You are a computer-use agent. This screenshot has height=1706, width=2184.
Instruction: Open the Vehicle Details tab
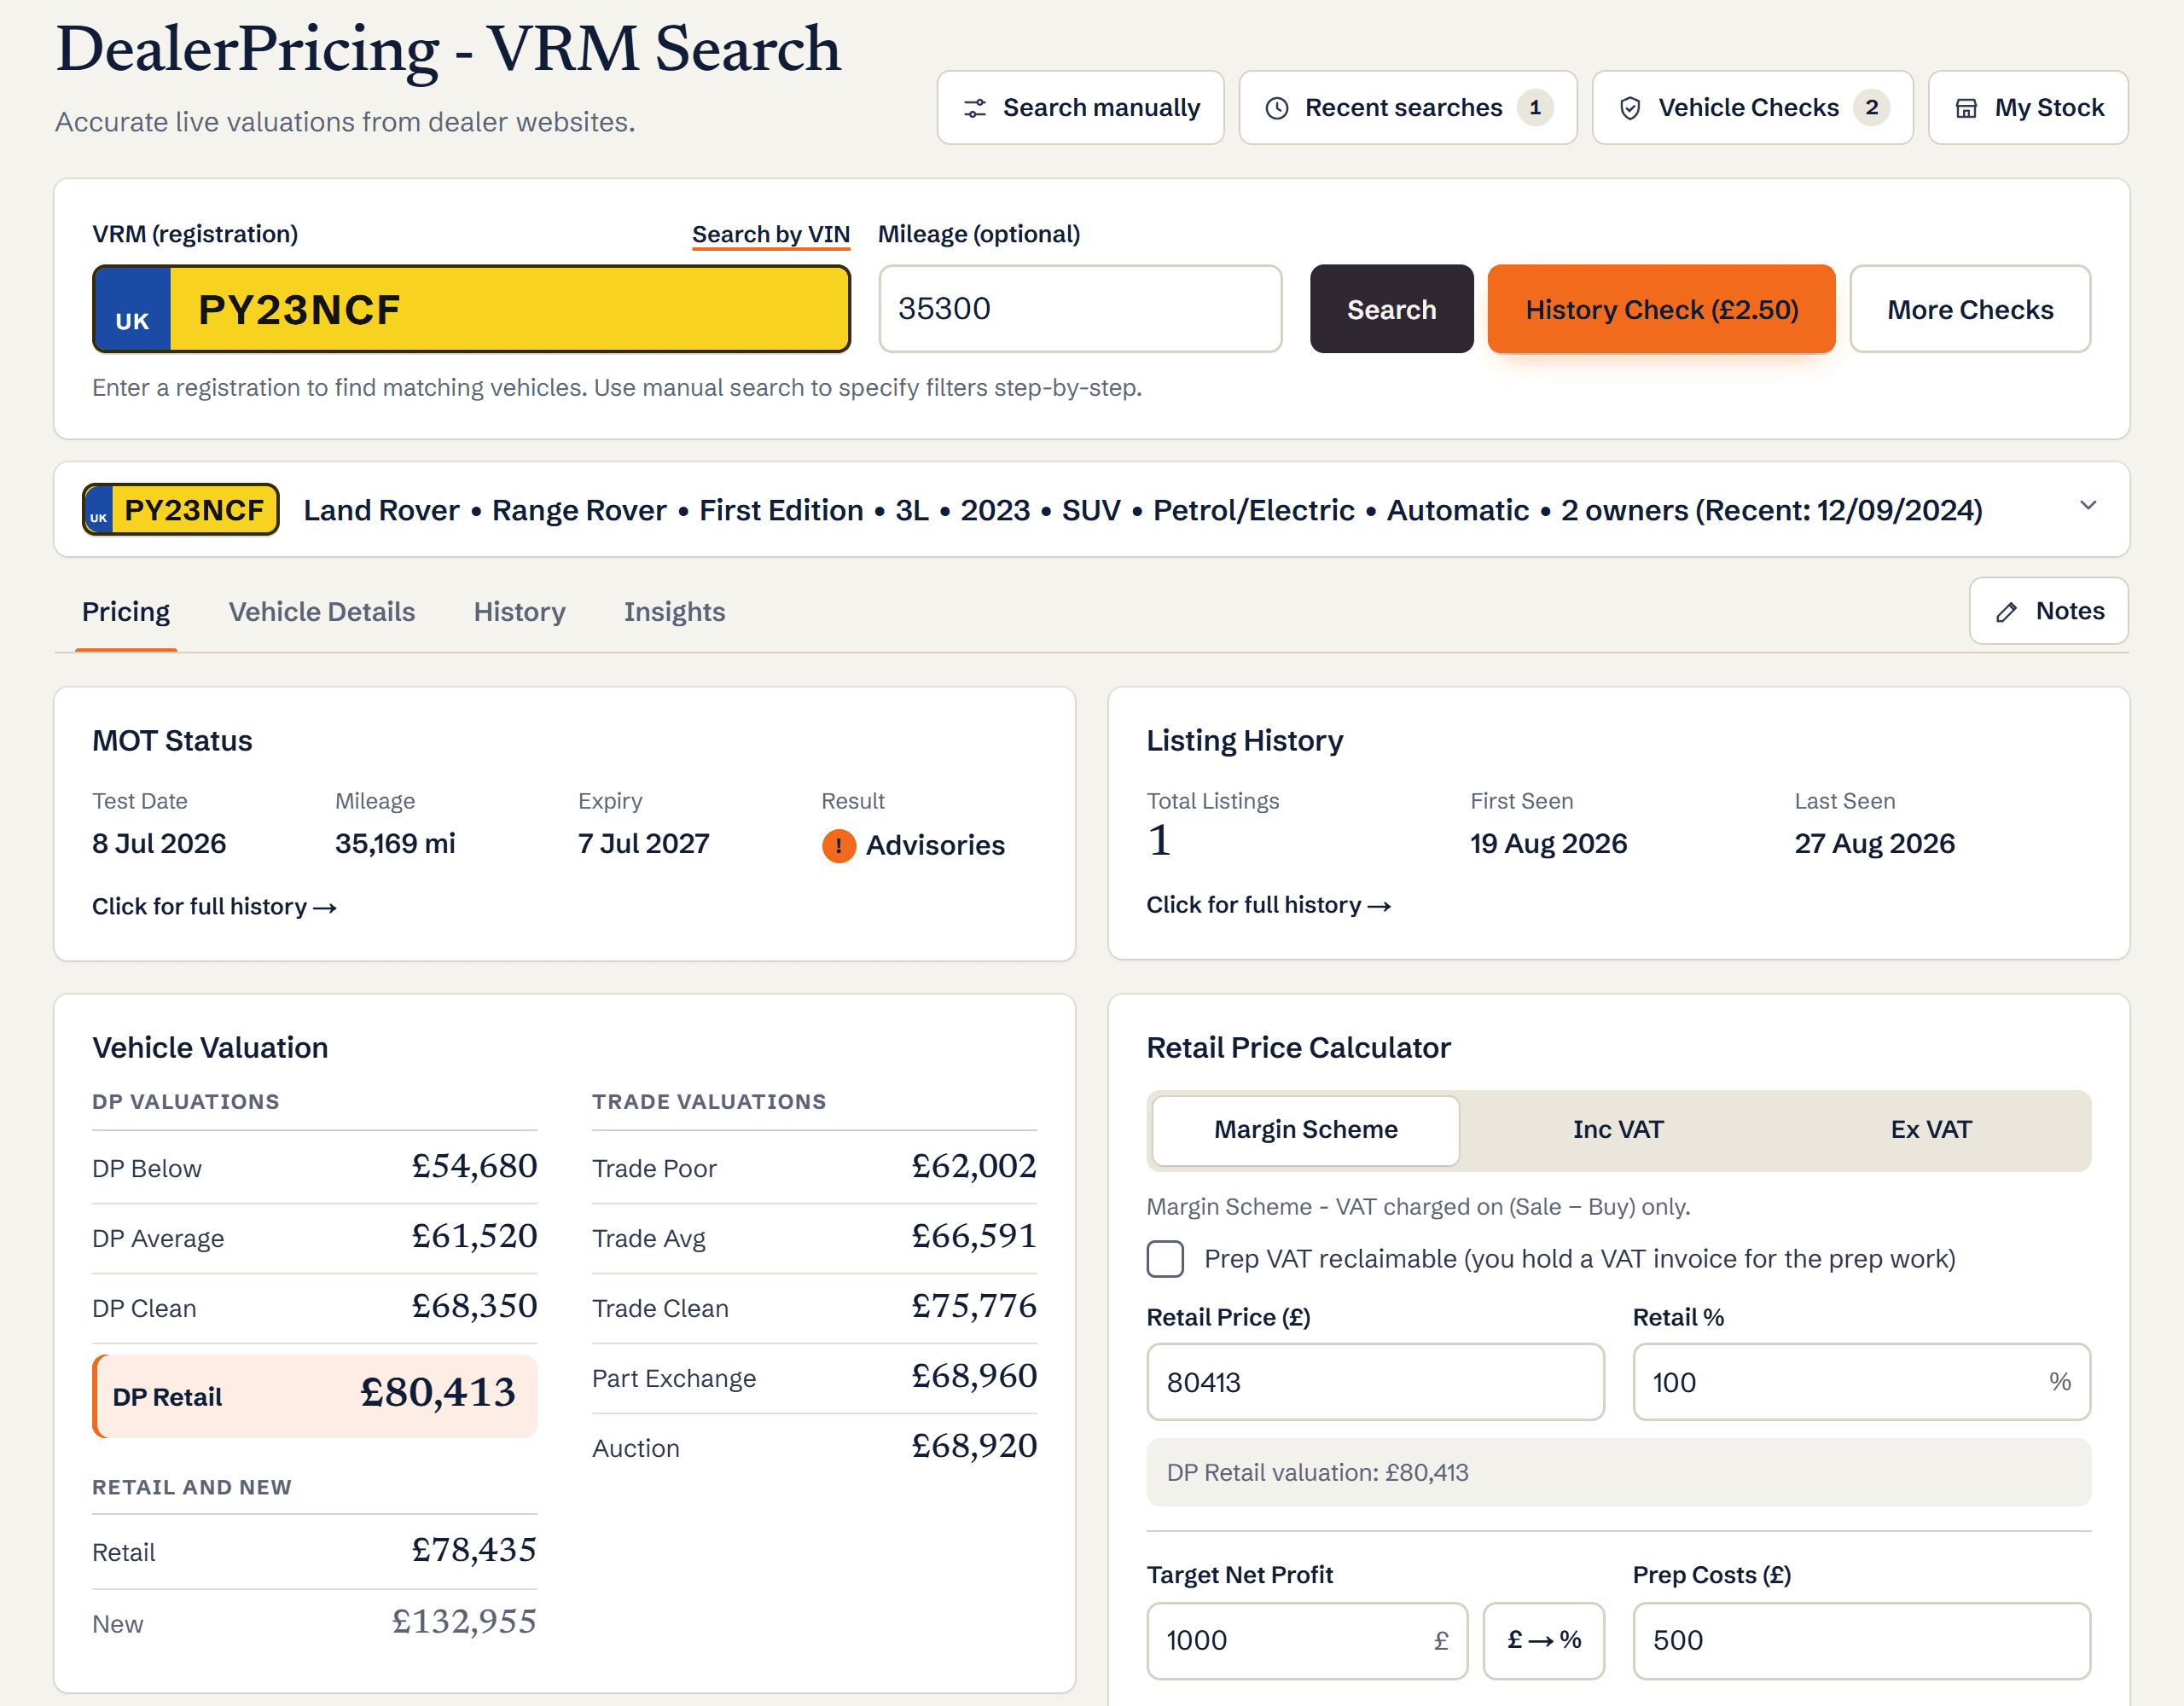[x=321, y=612]
